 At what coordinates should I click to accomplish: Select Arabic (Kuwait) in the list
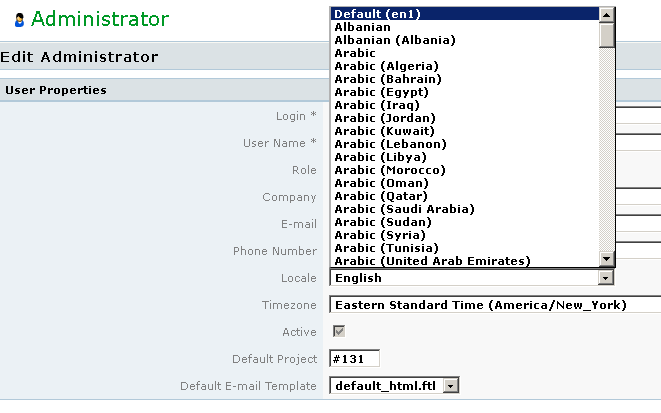tap(465, 131)
